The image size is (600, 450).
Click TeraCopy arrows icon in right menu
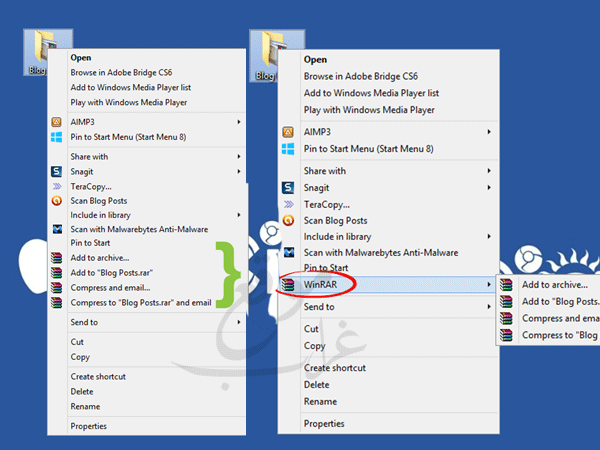coord(289,204)
